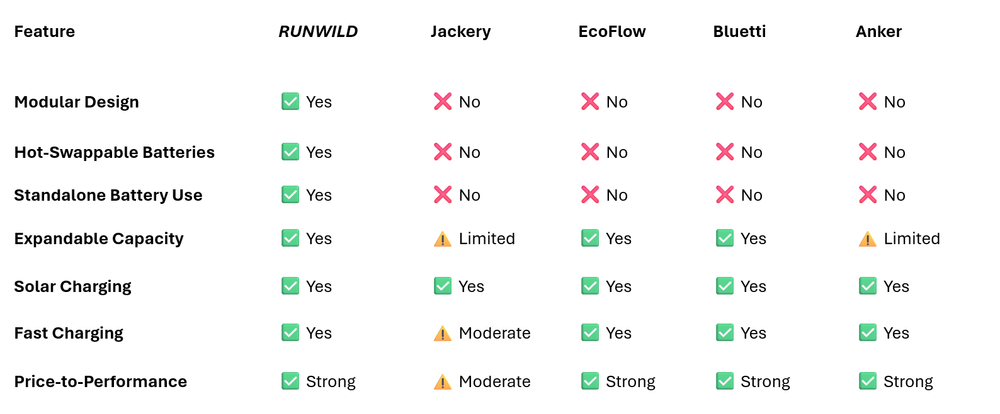Click red X for Anker Standalone Battery Use
Viewport: 1000px width, 414px height.
click(x=867, y=195)
